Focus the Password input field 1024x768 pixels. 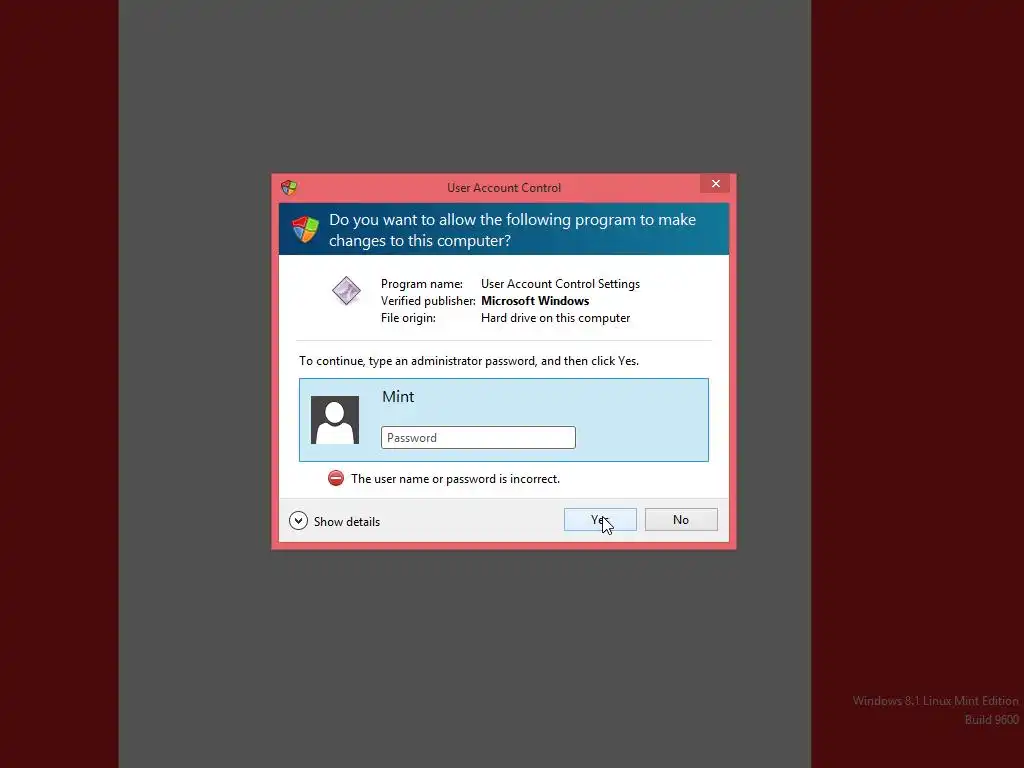(x=478, y=438)
